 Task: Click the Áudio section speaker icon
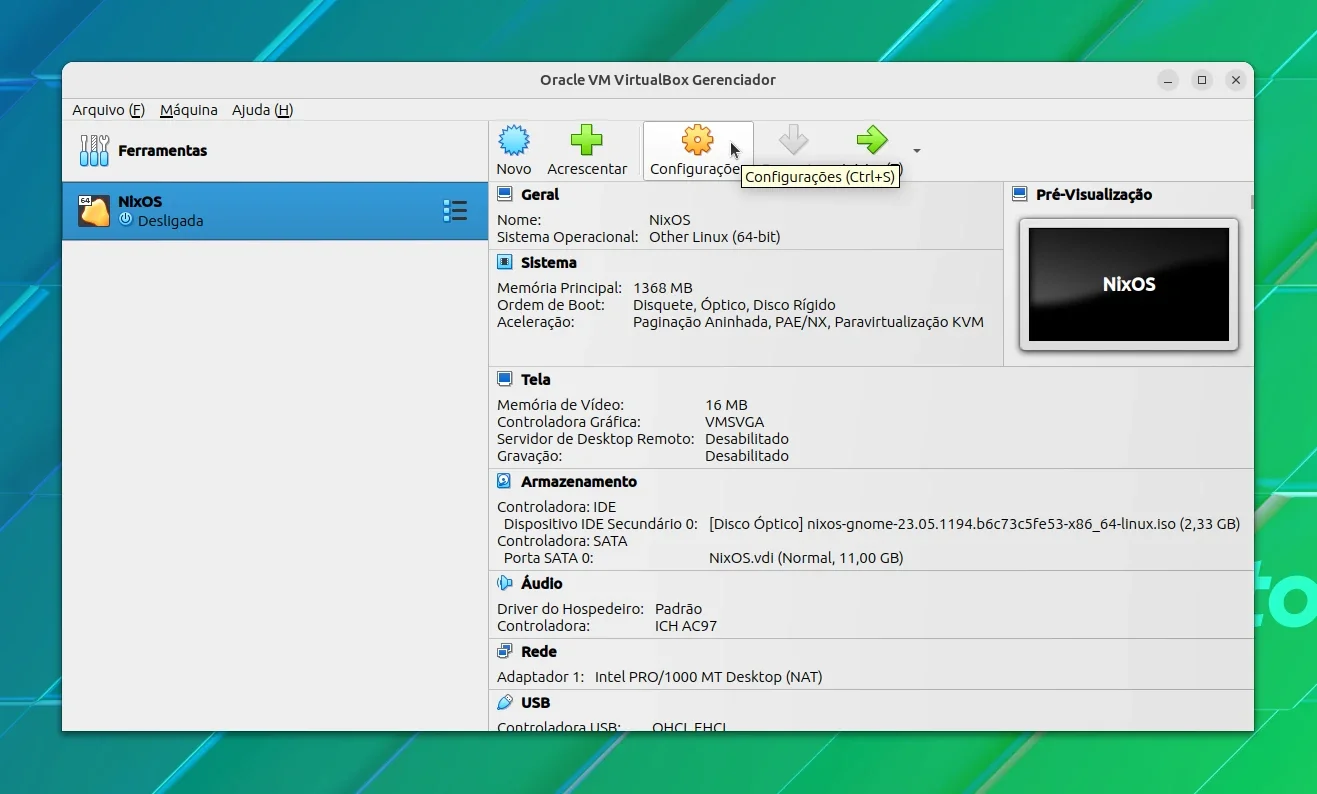(505, 583)
